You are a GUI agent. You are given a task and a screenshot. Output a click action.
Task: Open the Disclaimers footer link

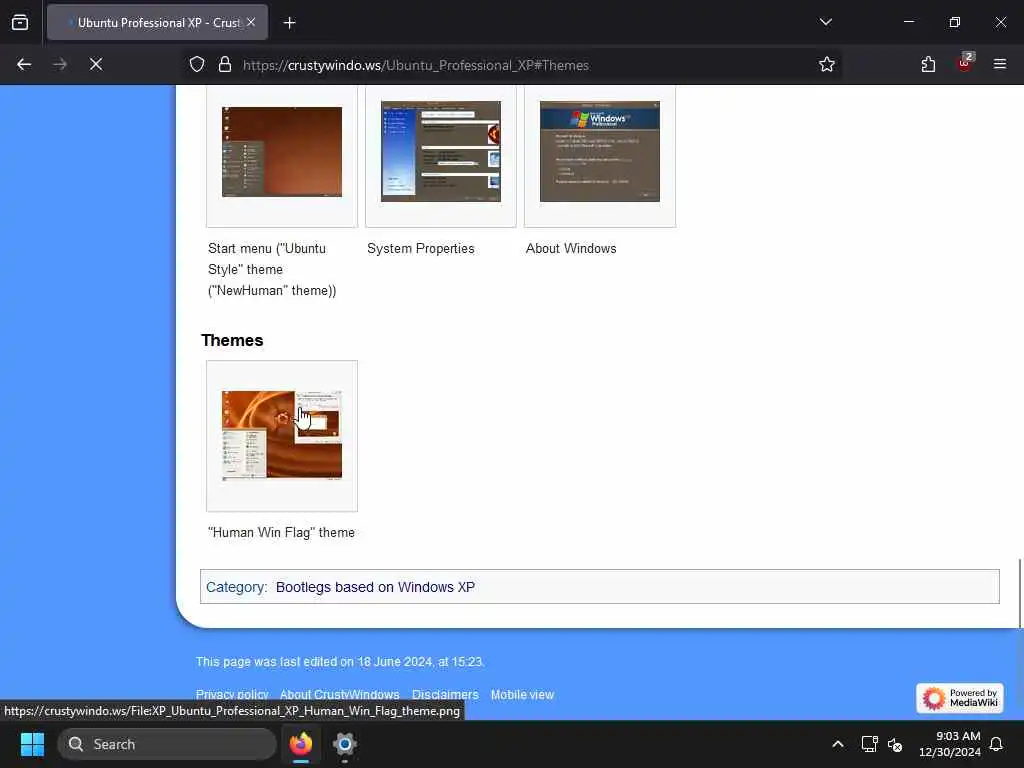coord(445,694)
